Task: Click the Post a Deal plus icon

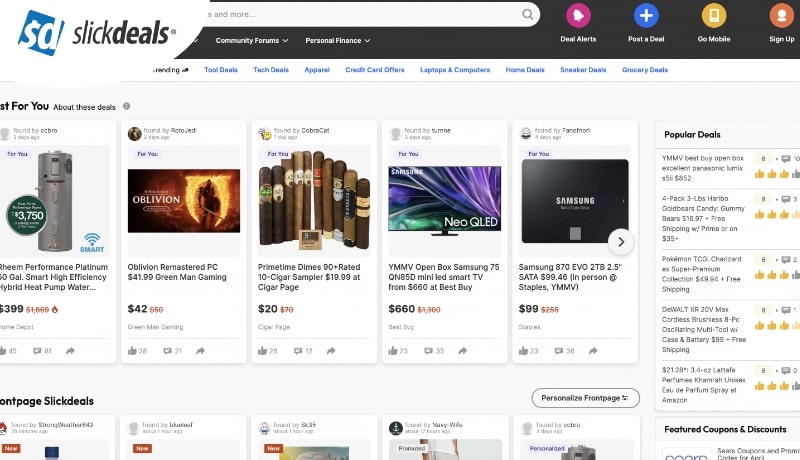Action: 646,15
